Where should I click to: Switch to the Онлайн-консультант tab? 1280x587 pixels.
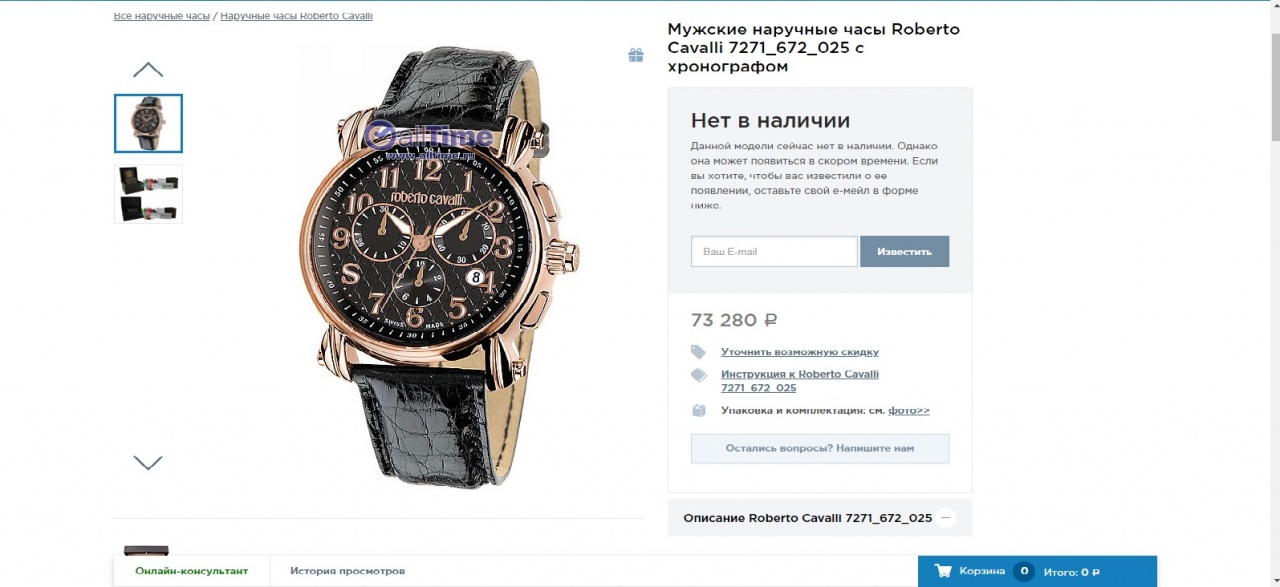pos(192,571)
